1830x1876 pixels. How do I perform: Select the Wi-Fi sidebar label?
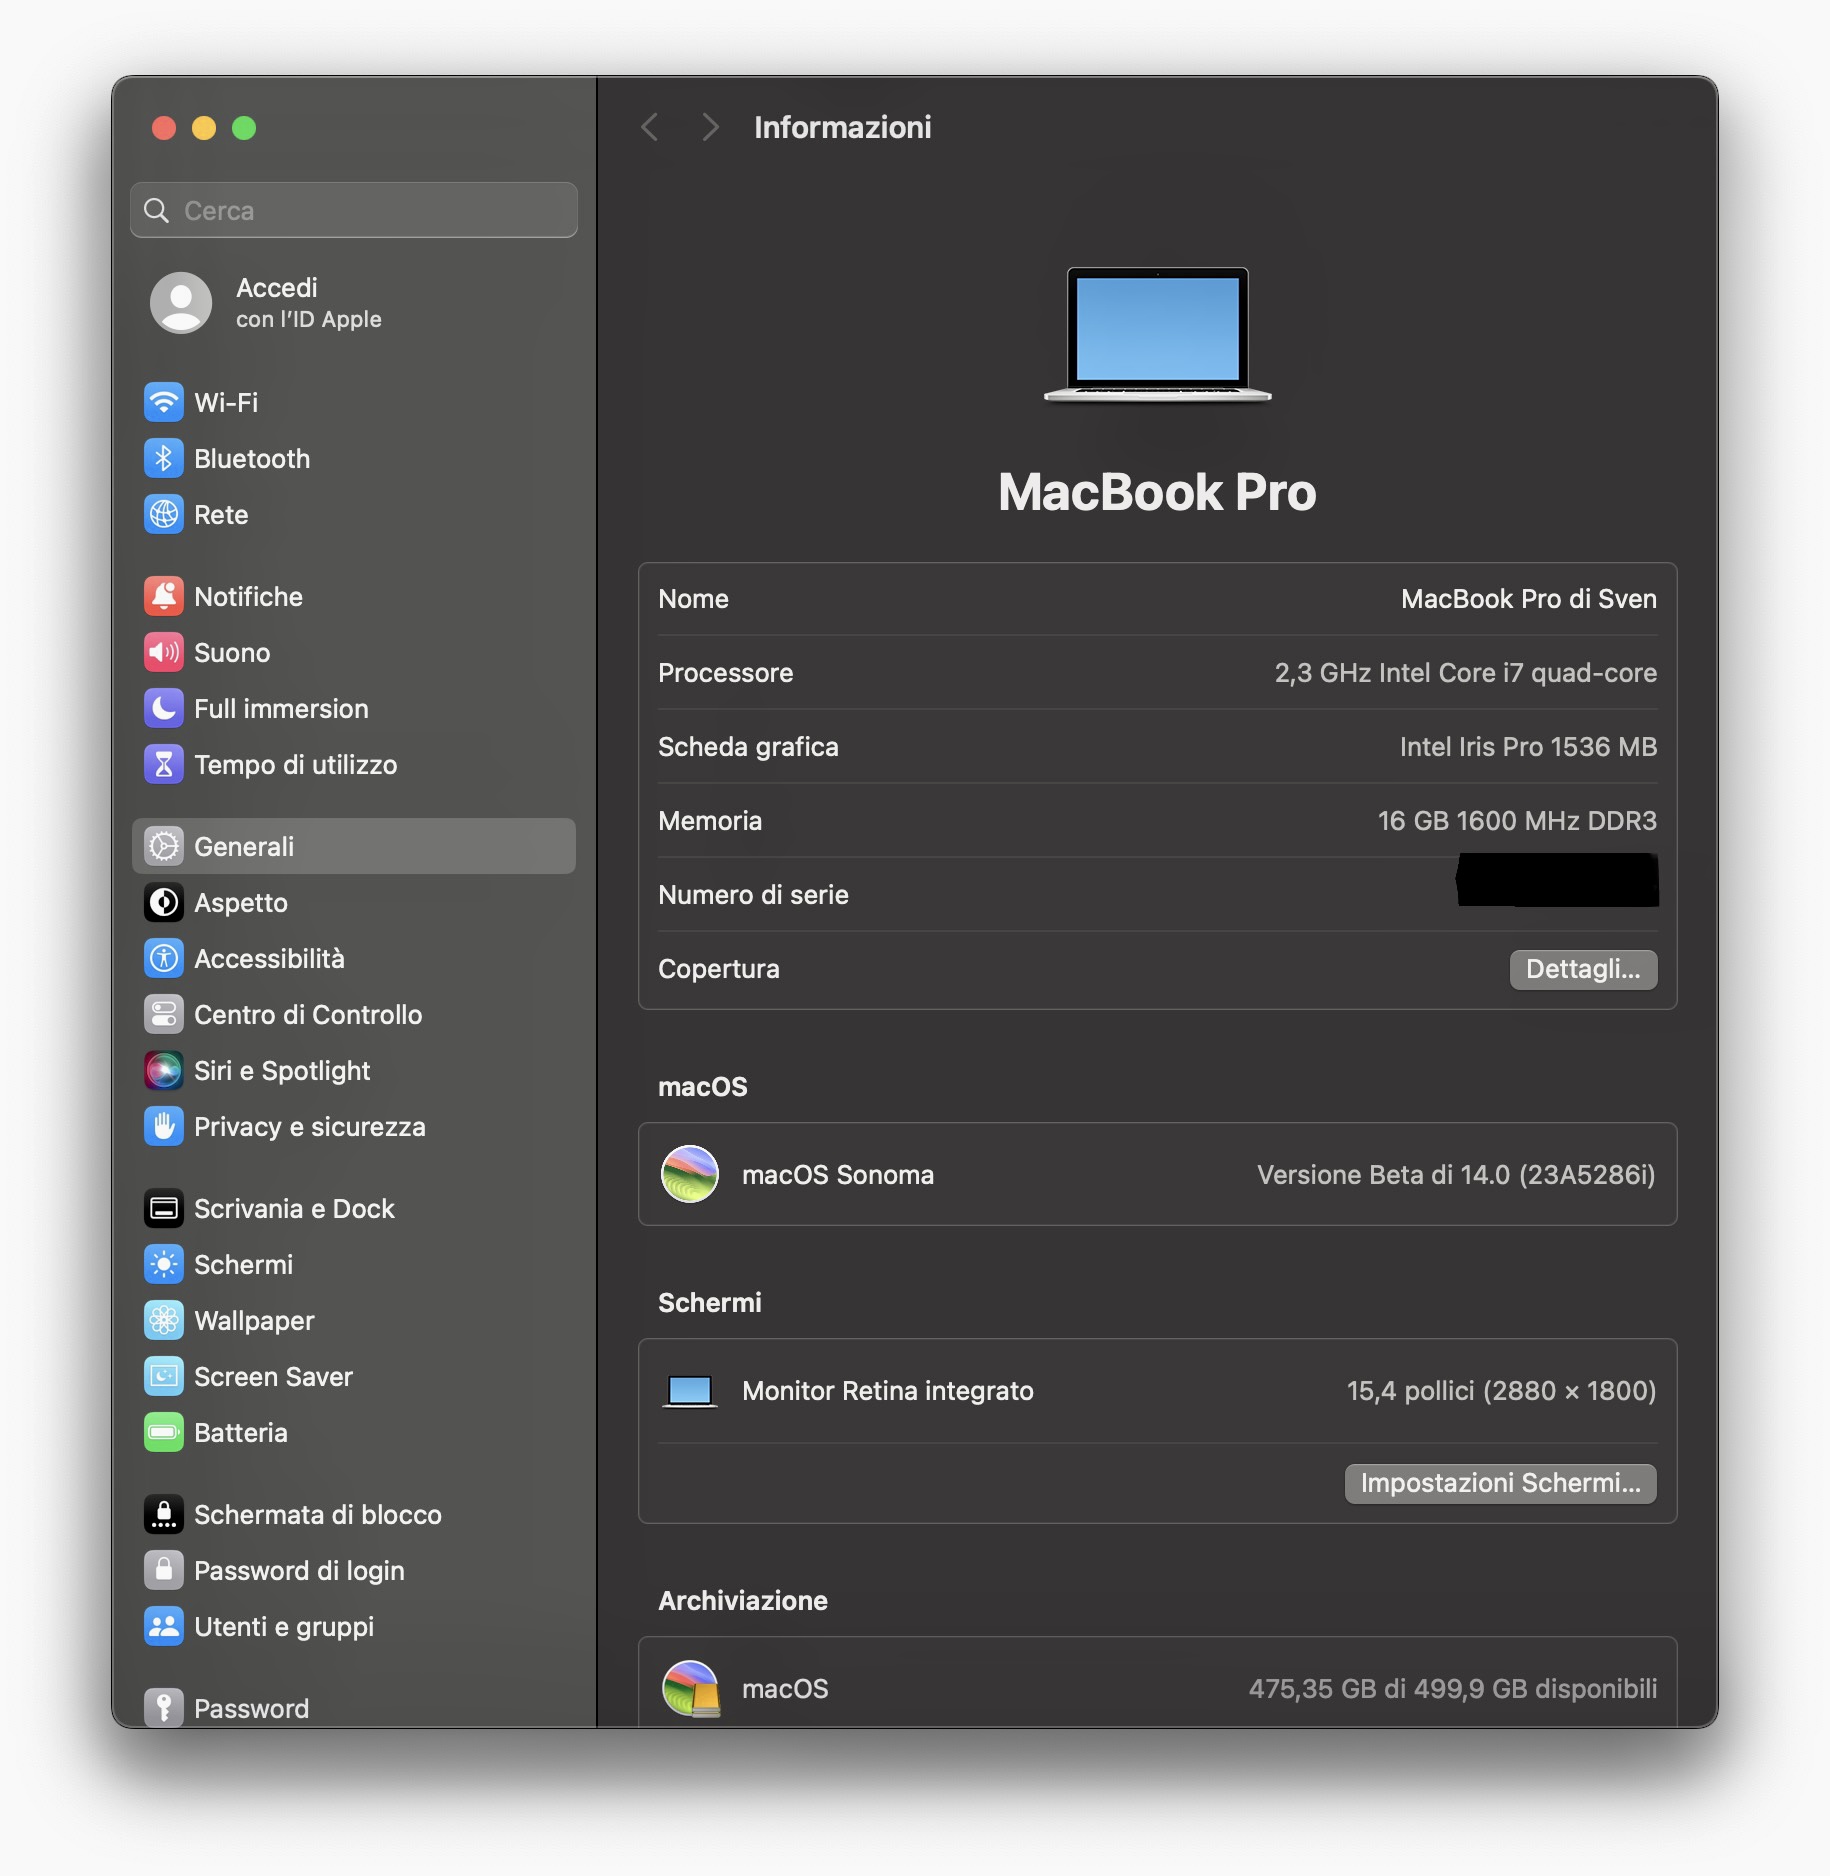[x=226, y=402]
